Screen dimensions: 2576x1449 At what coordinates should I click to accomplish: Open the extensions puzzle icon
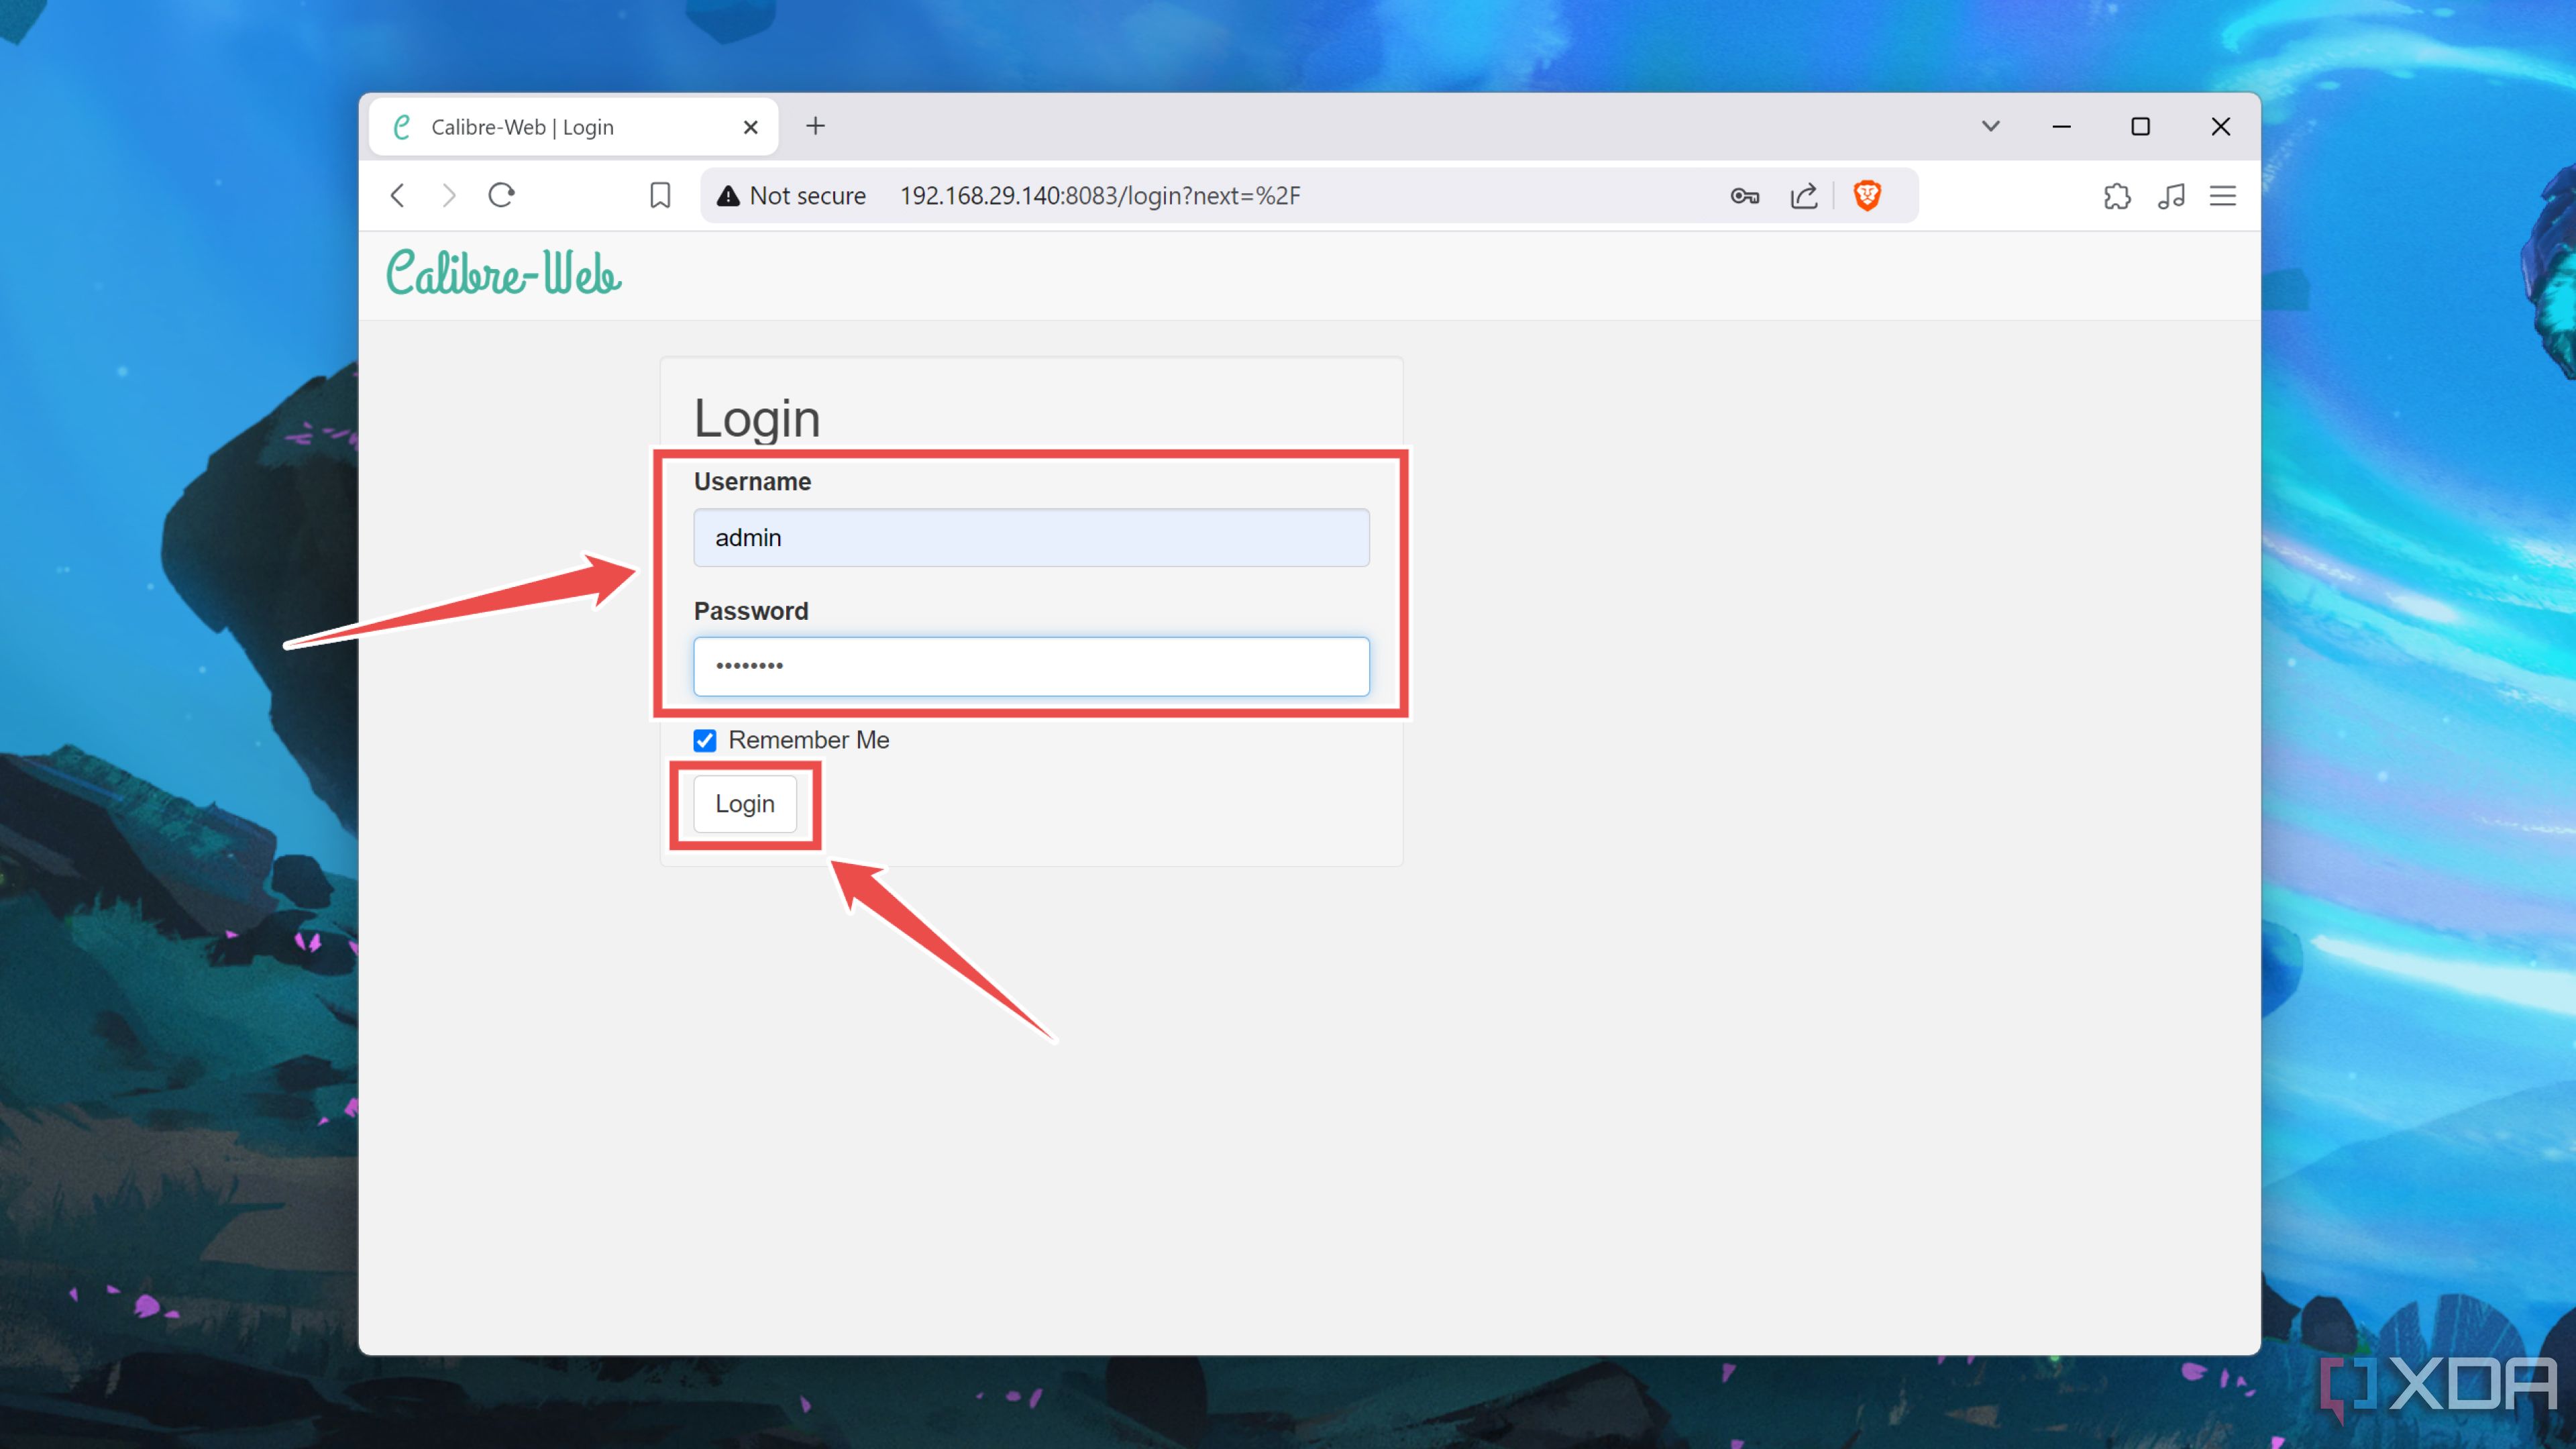2116,196
